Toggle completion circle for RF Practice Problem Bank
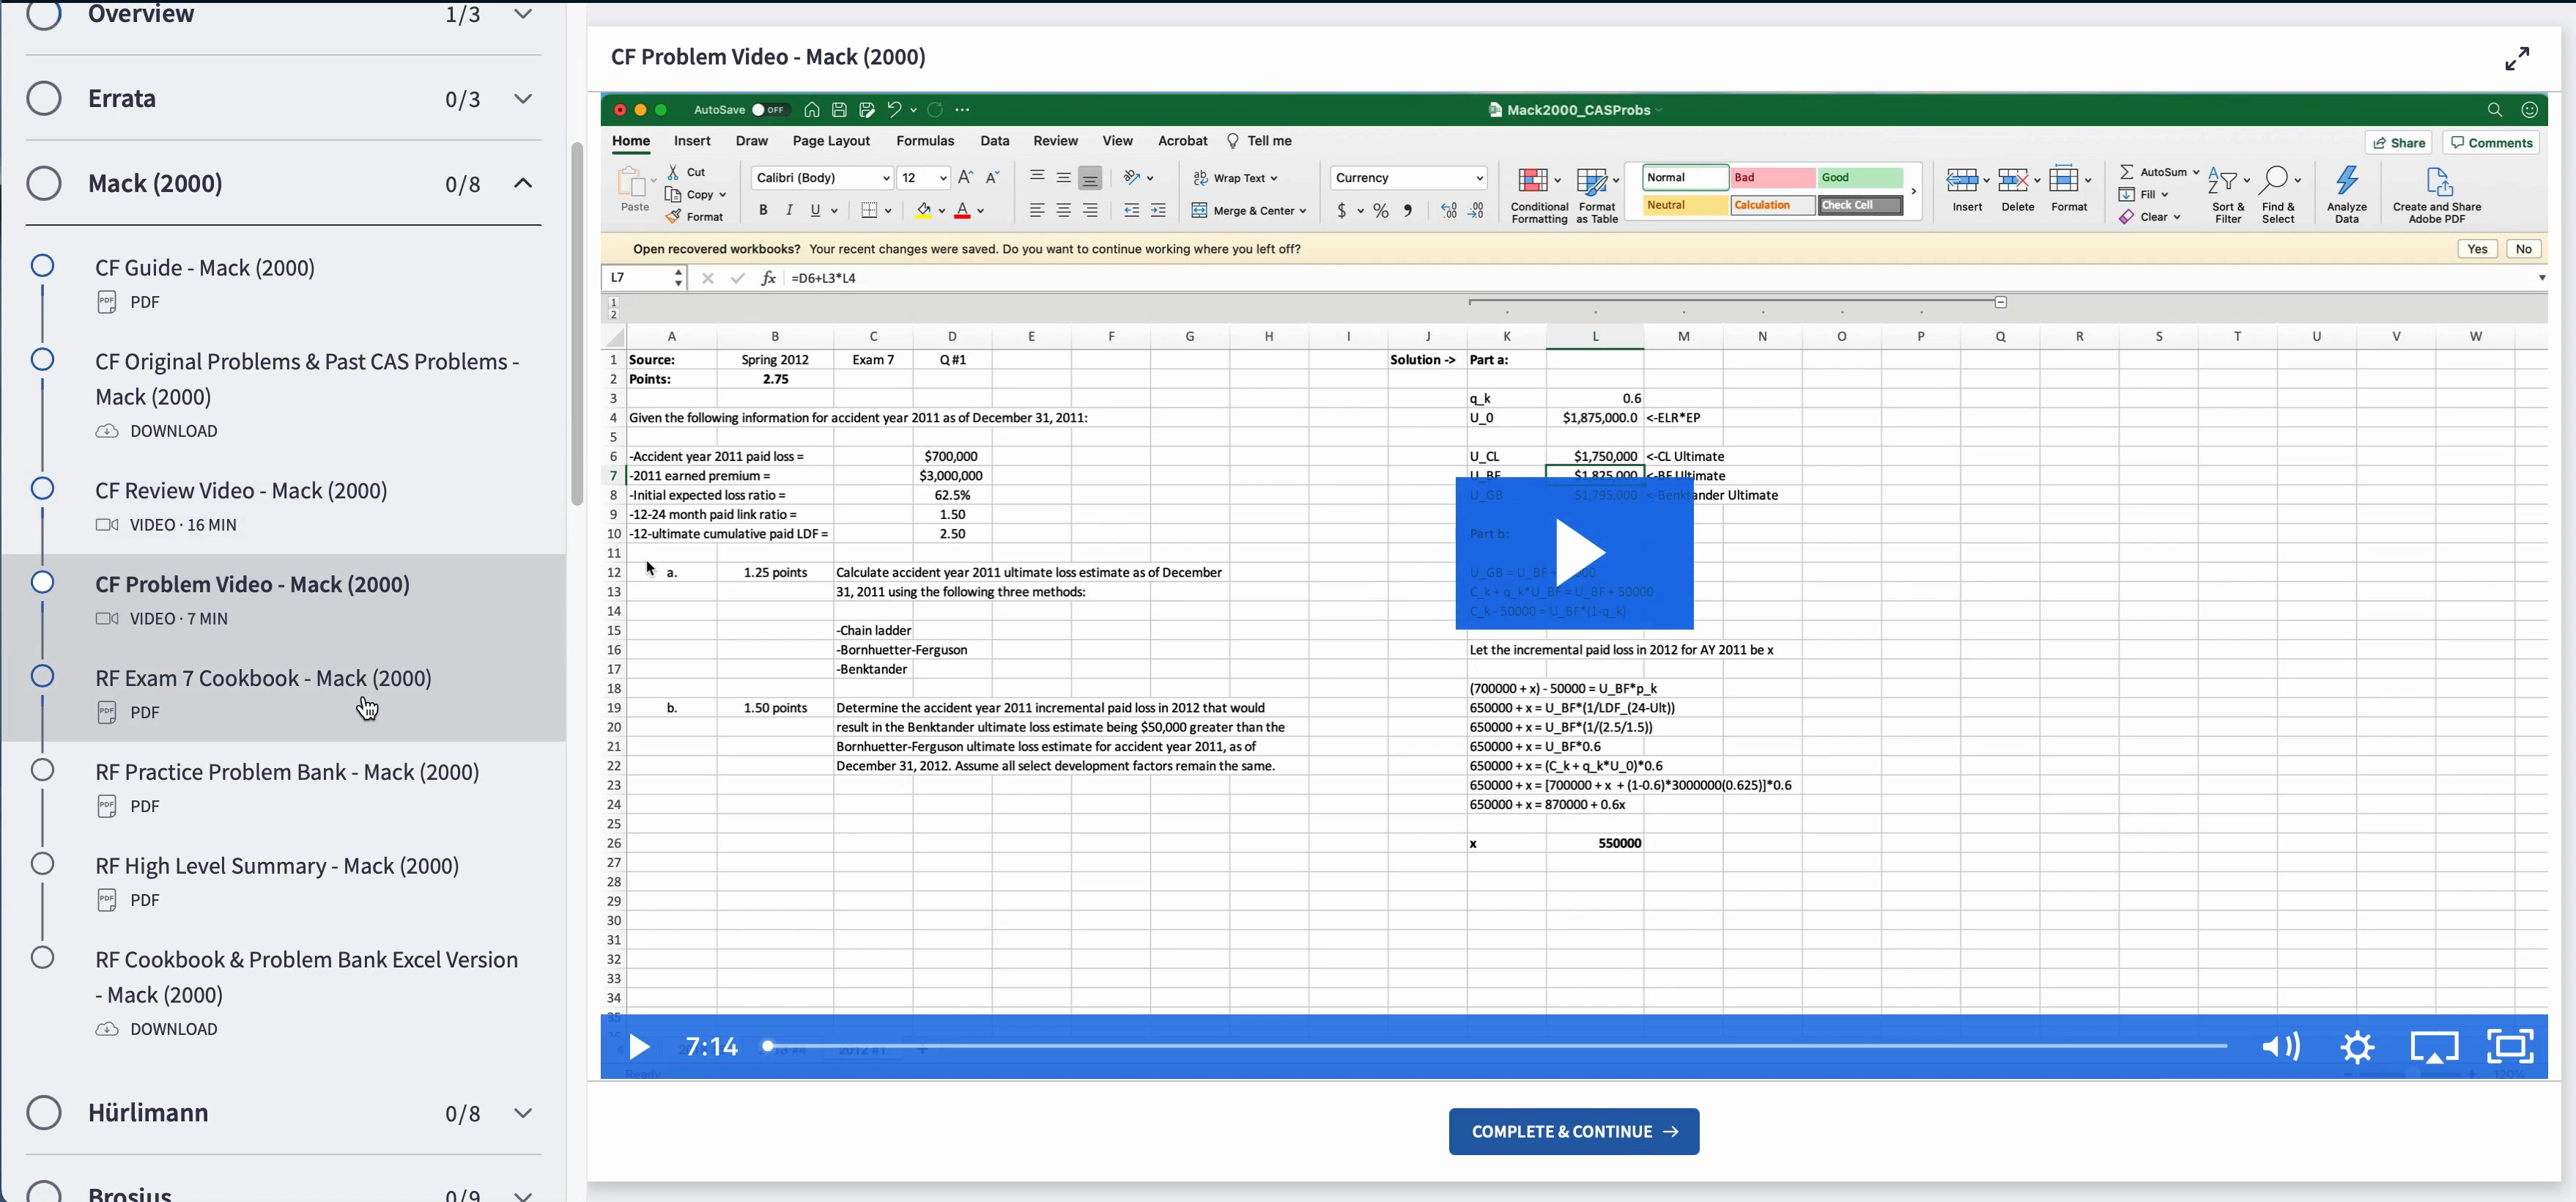 click(42, 770)
